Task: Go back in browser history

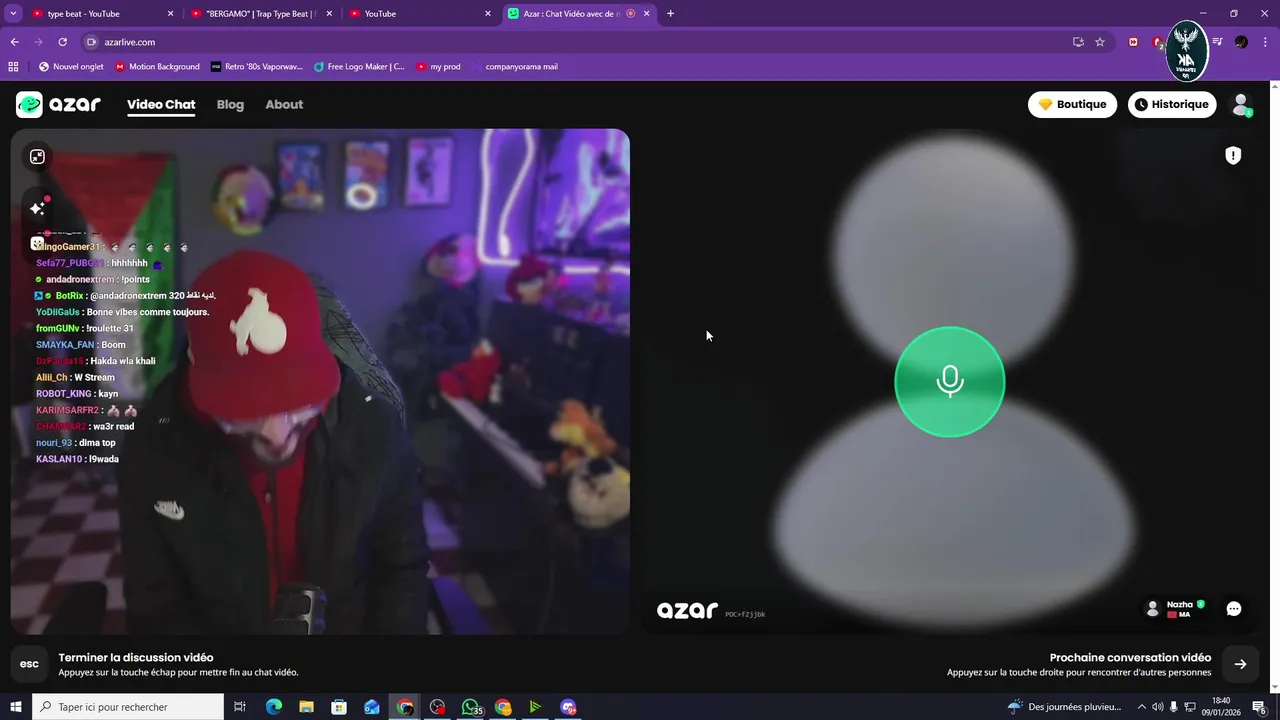Action: 14,42
